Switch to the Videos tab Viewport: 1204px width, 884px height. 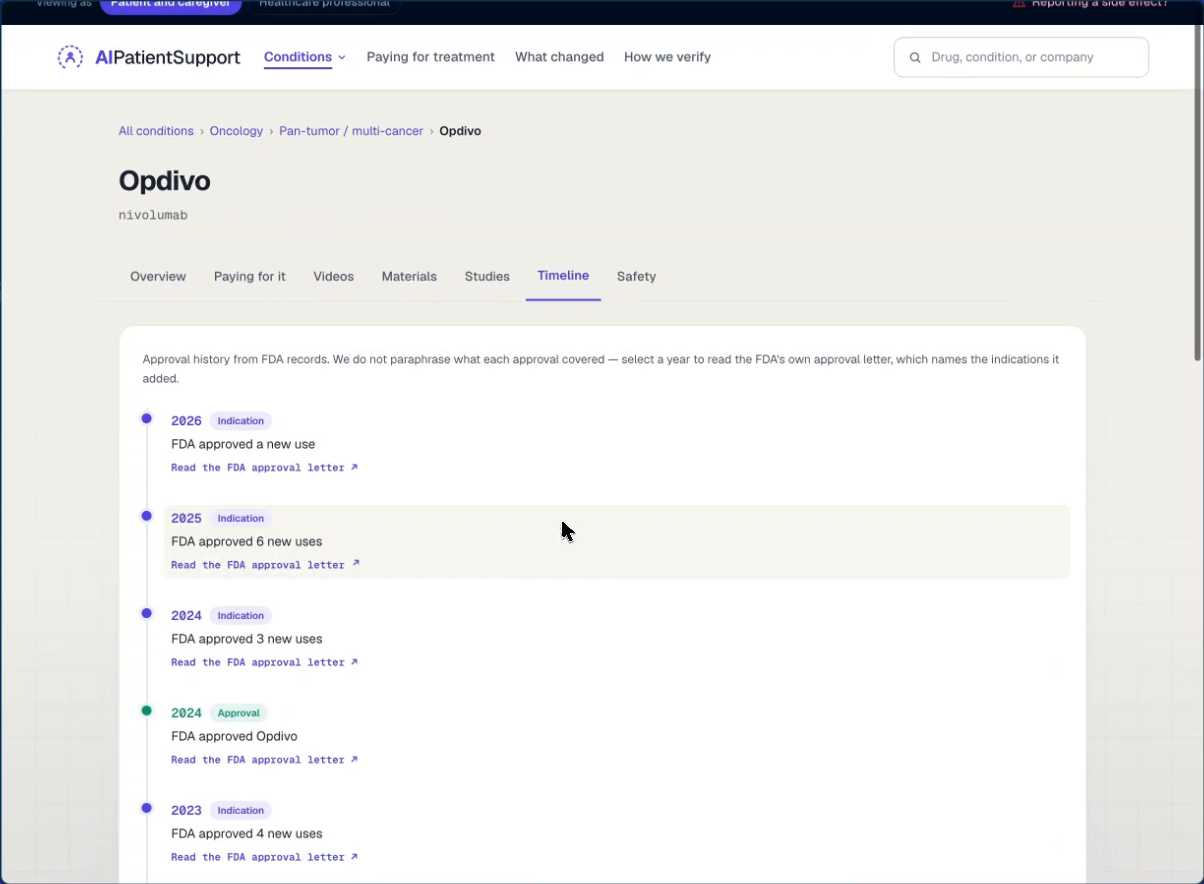coord(333,276)
